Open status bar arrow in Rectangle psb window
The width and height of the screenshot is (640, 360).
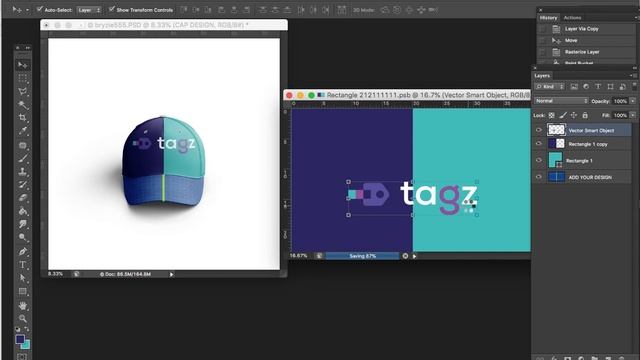point(415,256)
